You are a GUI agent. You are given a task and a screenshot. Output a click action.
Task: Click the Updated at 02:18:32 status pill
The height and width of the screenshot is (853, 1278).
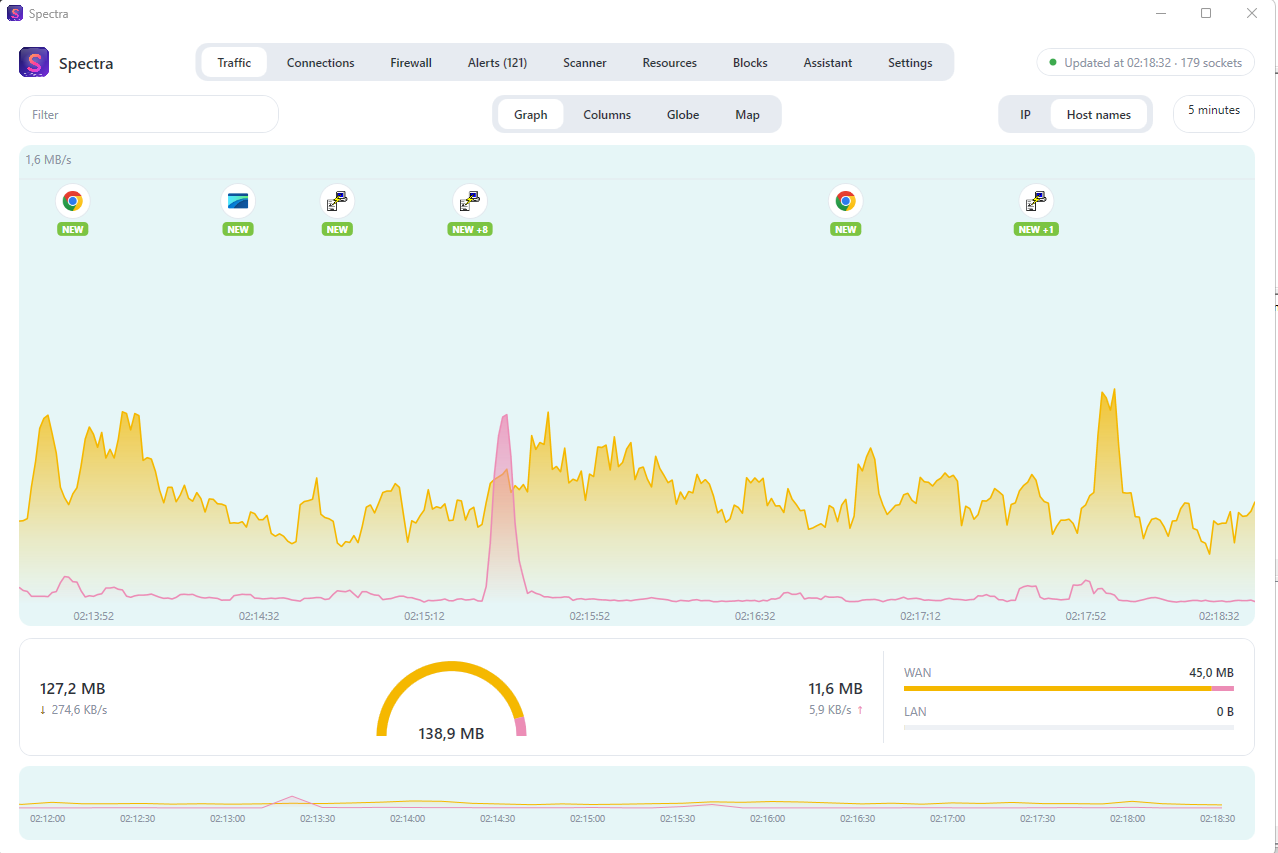tap(1146, 62)
